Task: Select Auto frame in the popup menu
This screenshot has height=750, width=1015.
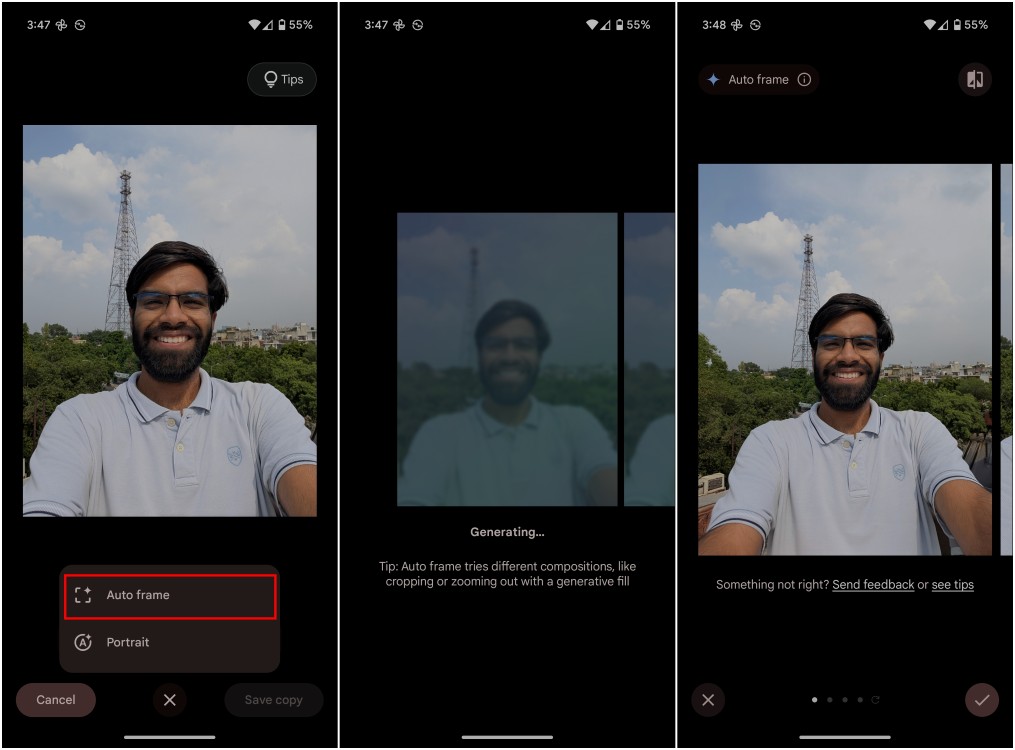Action: (x=169, y=595)
